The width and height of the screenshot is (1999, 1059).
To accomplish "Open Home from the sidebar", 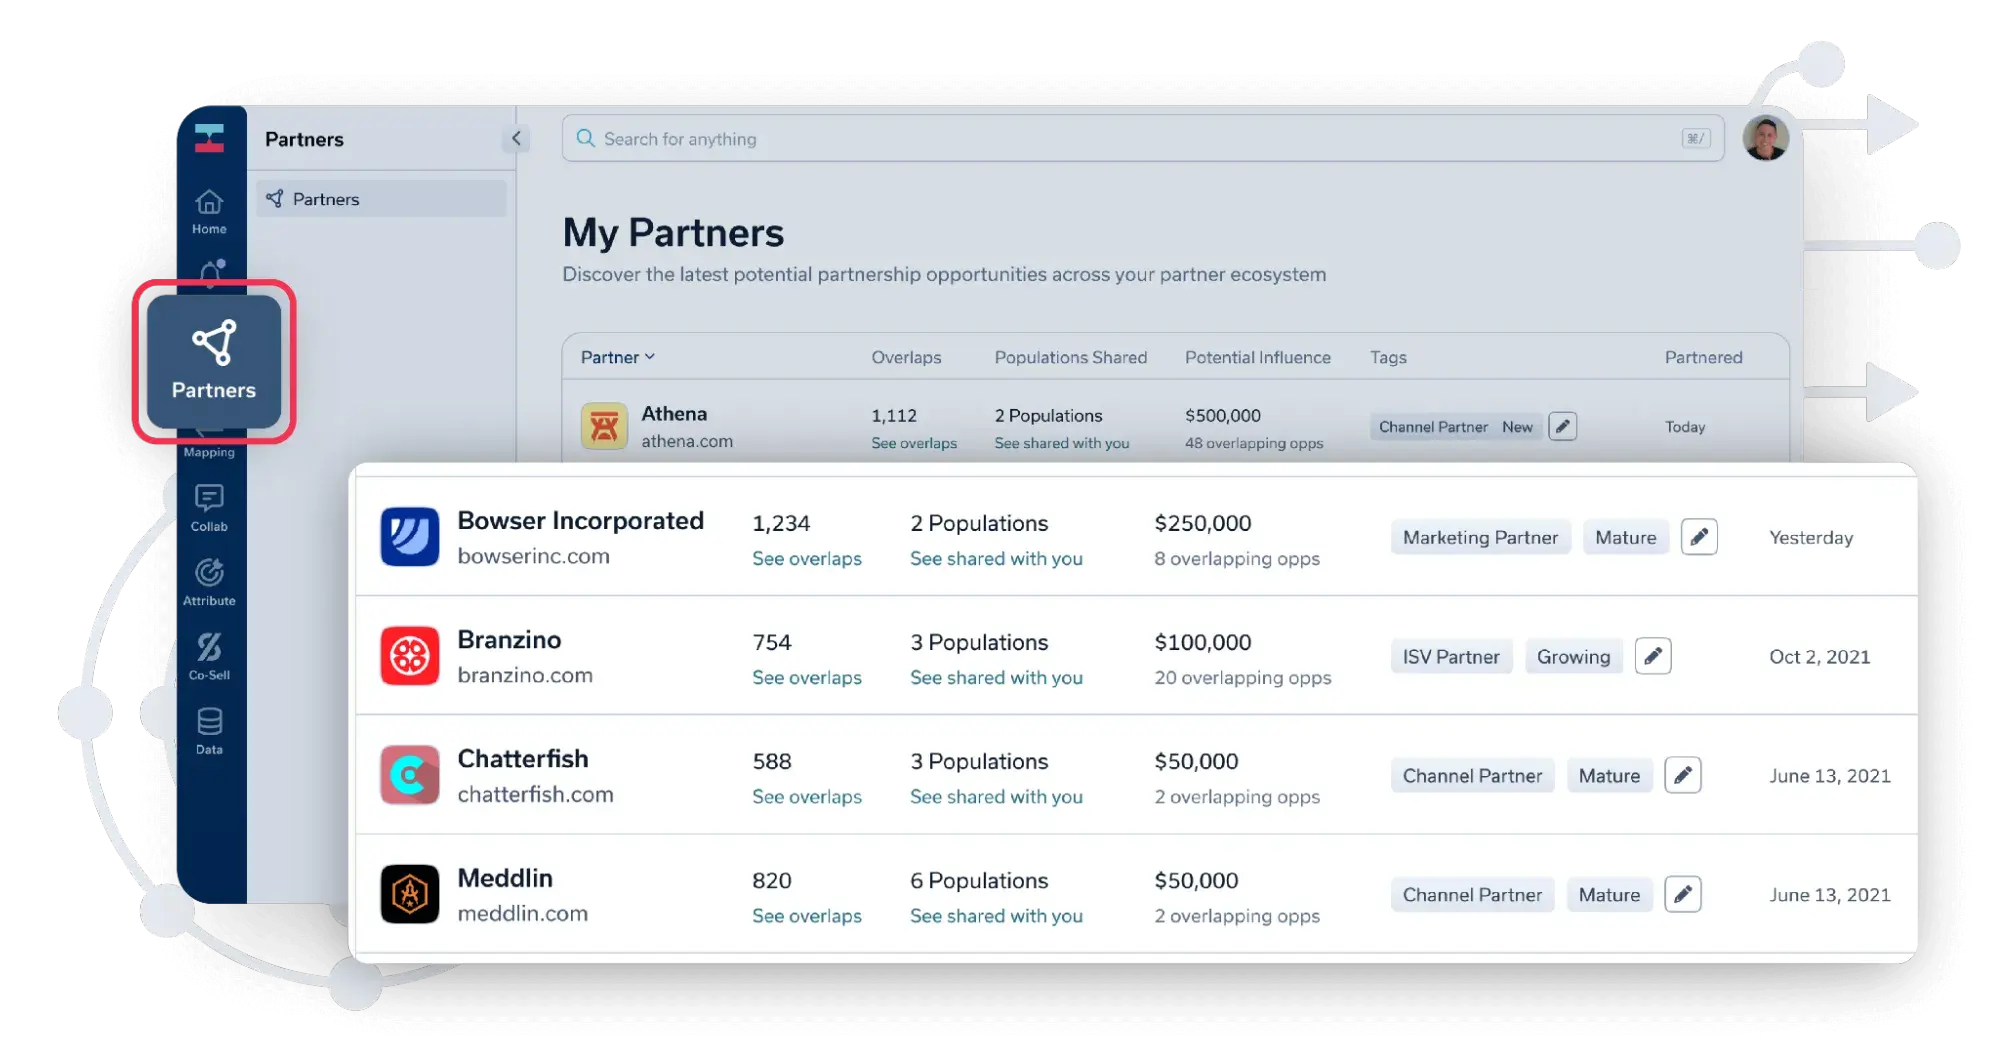I will [209, 212].
